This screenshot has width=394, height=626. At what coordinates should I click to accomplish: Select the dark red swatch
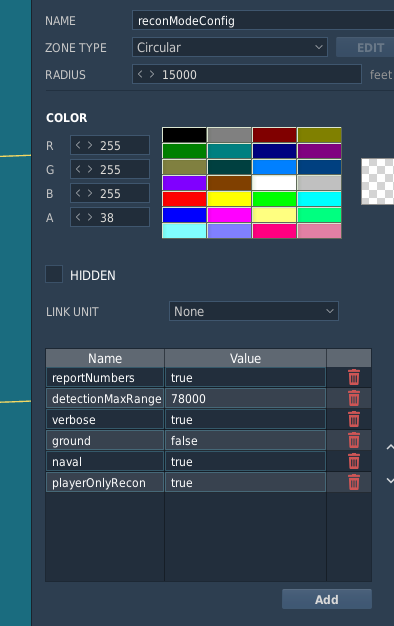point(274,135)
